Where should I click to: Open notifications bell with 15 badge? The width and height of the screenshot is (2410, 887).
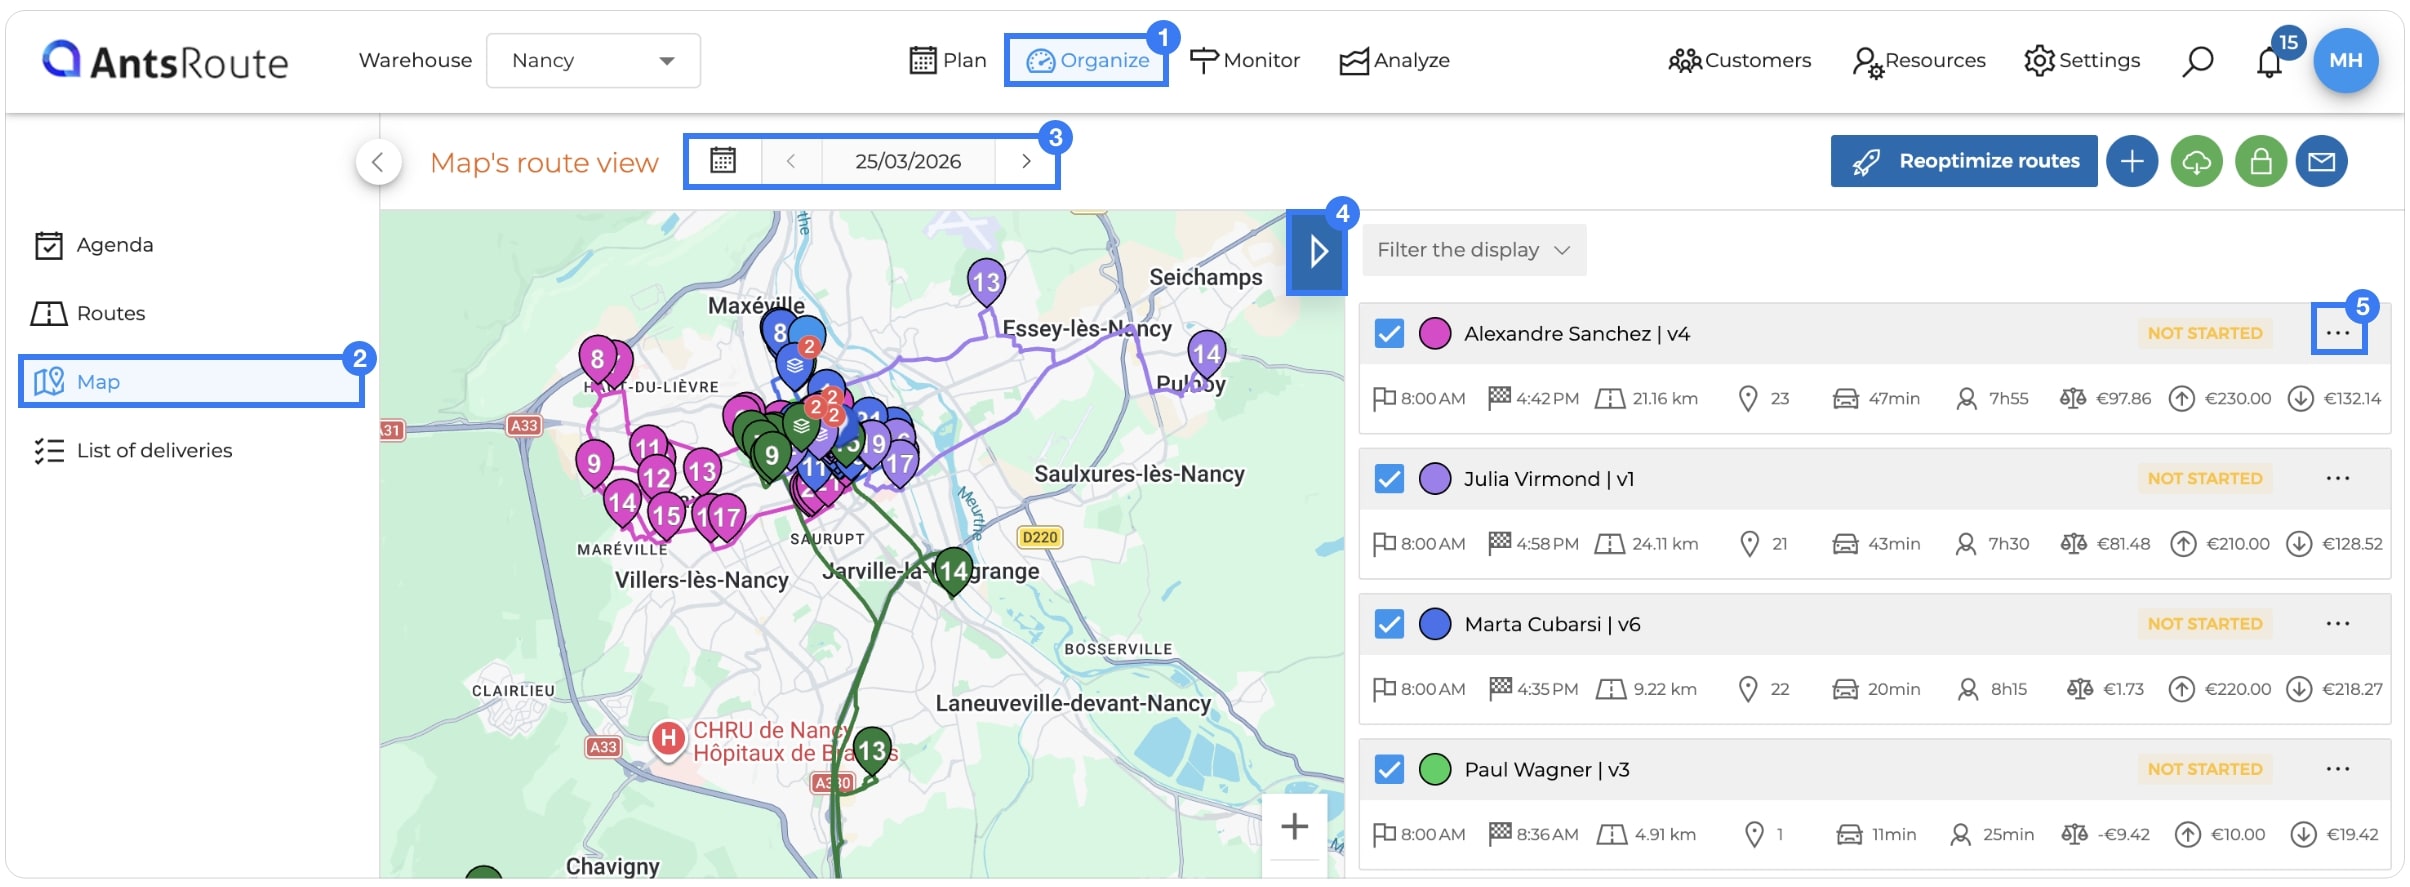(2269, 62)
